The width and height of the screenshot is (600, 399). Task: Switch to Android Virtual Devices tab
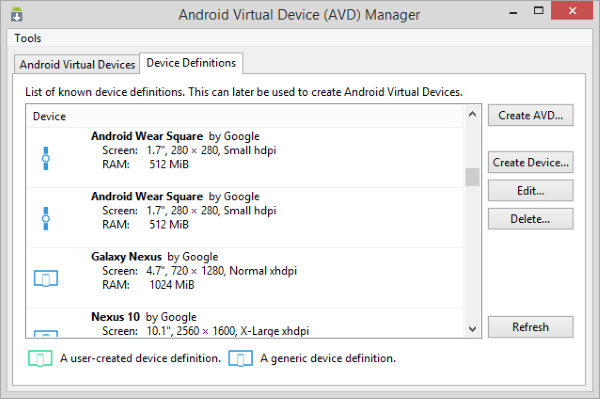click(x=77, y=64)
